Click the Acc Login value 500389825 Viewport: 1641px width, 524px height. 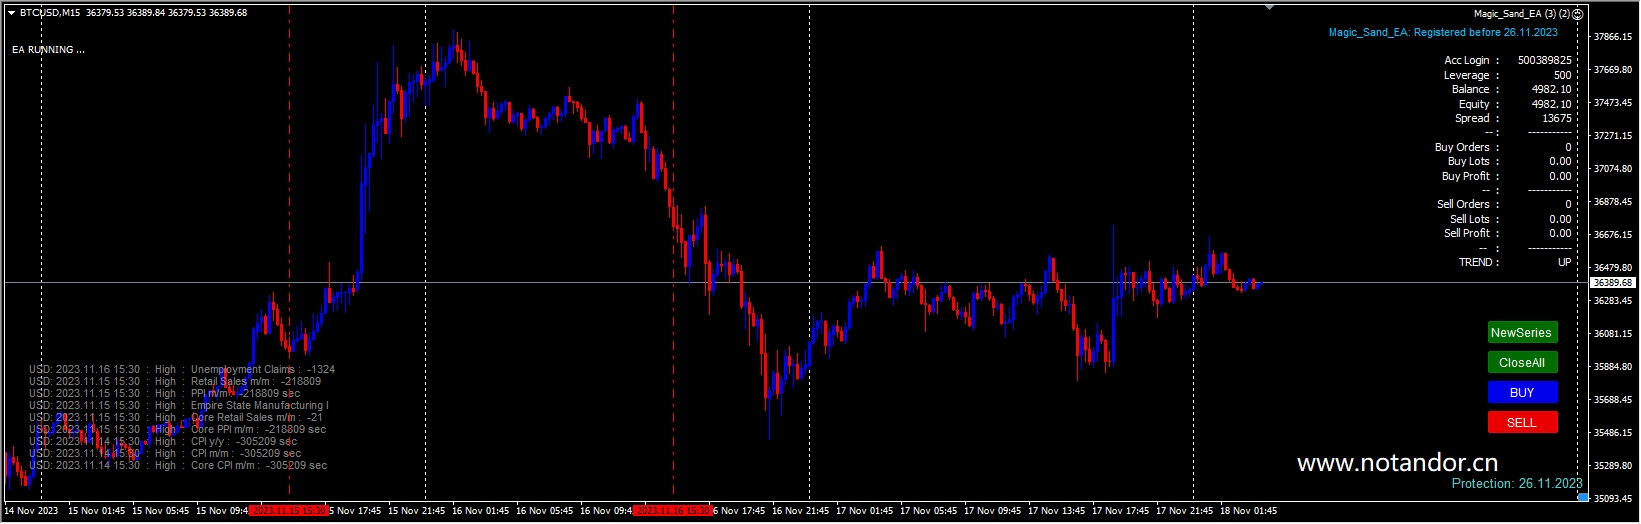click(x=1544, y=61)
